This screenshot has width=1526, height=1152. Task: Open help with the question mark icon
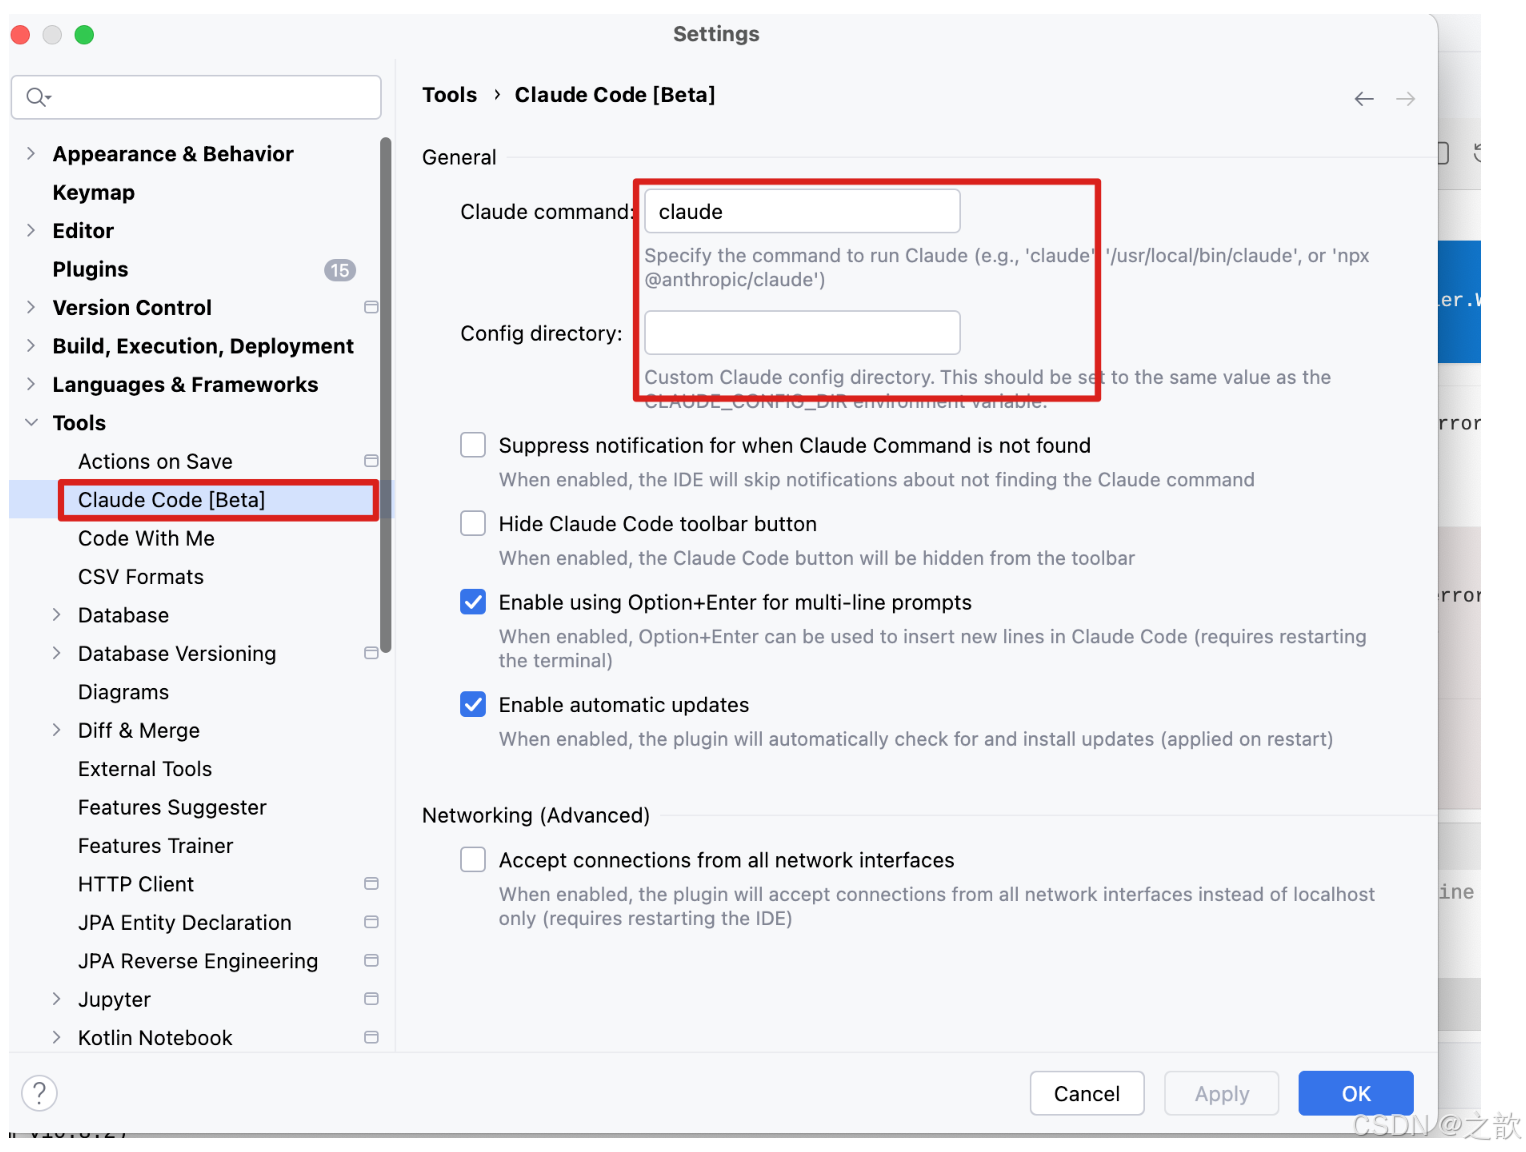pyautogui.click(x=39, y=1093)
